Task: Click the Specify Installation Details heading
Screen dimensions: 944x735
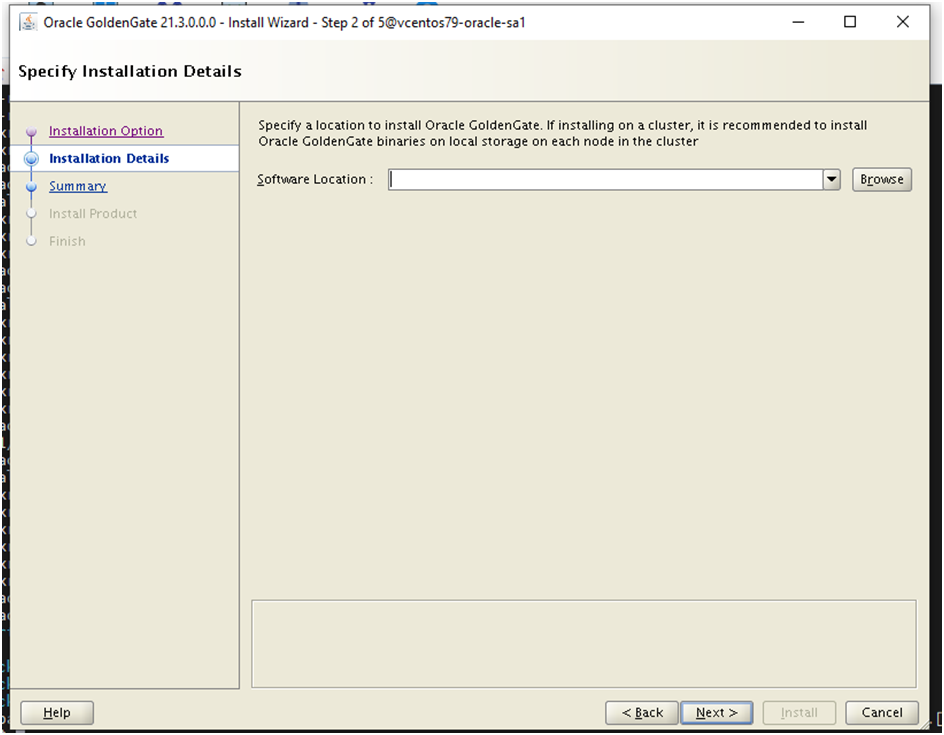Action: 129,71
